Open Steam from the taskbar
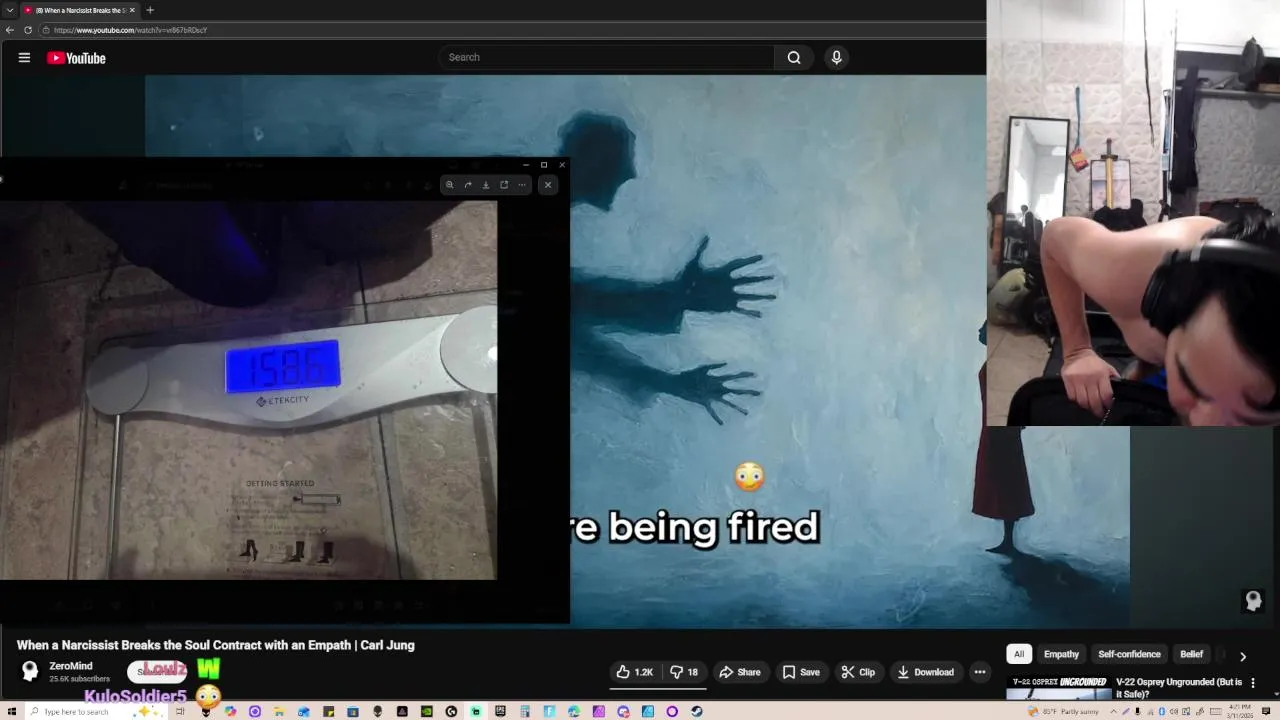Screen dimensions: 1280x720 696,711
